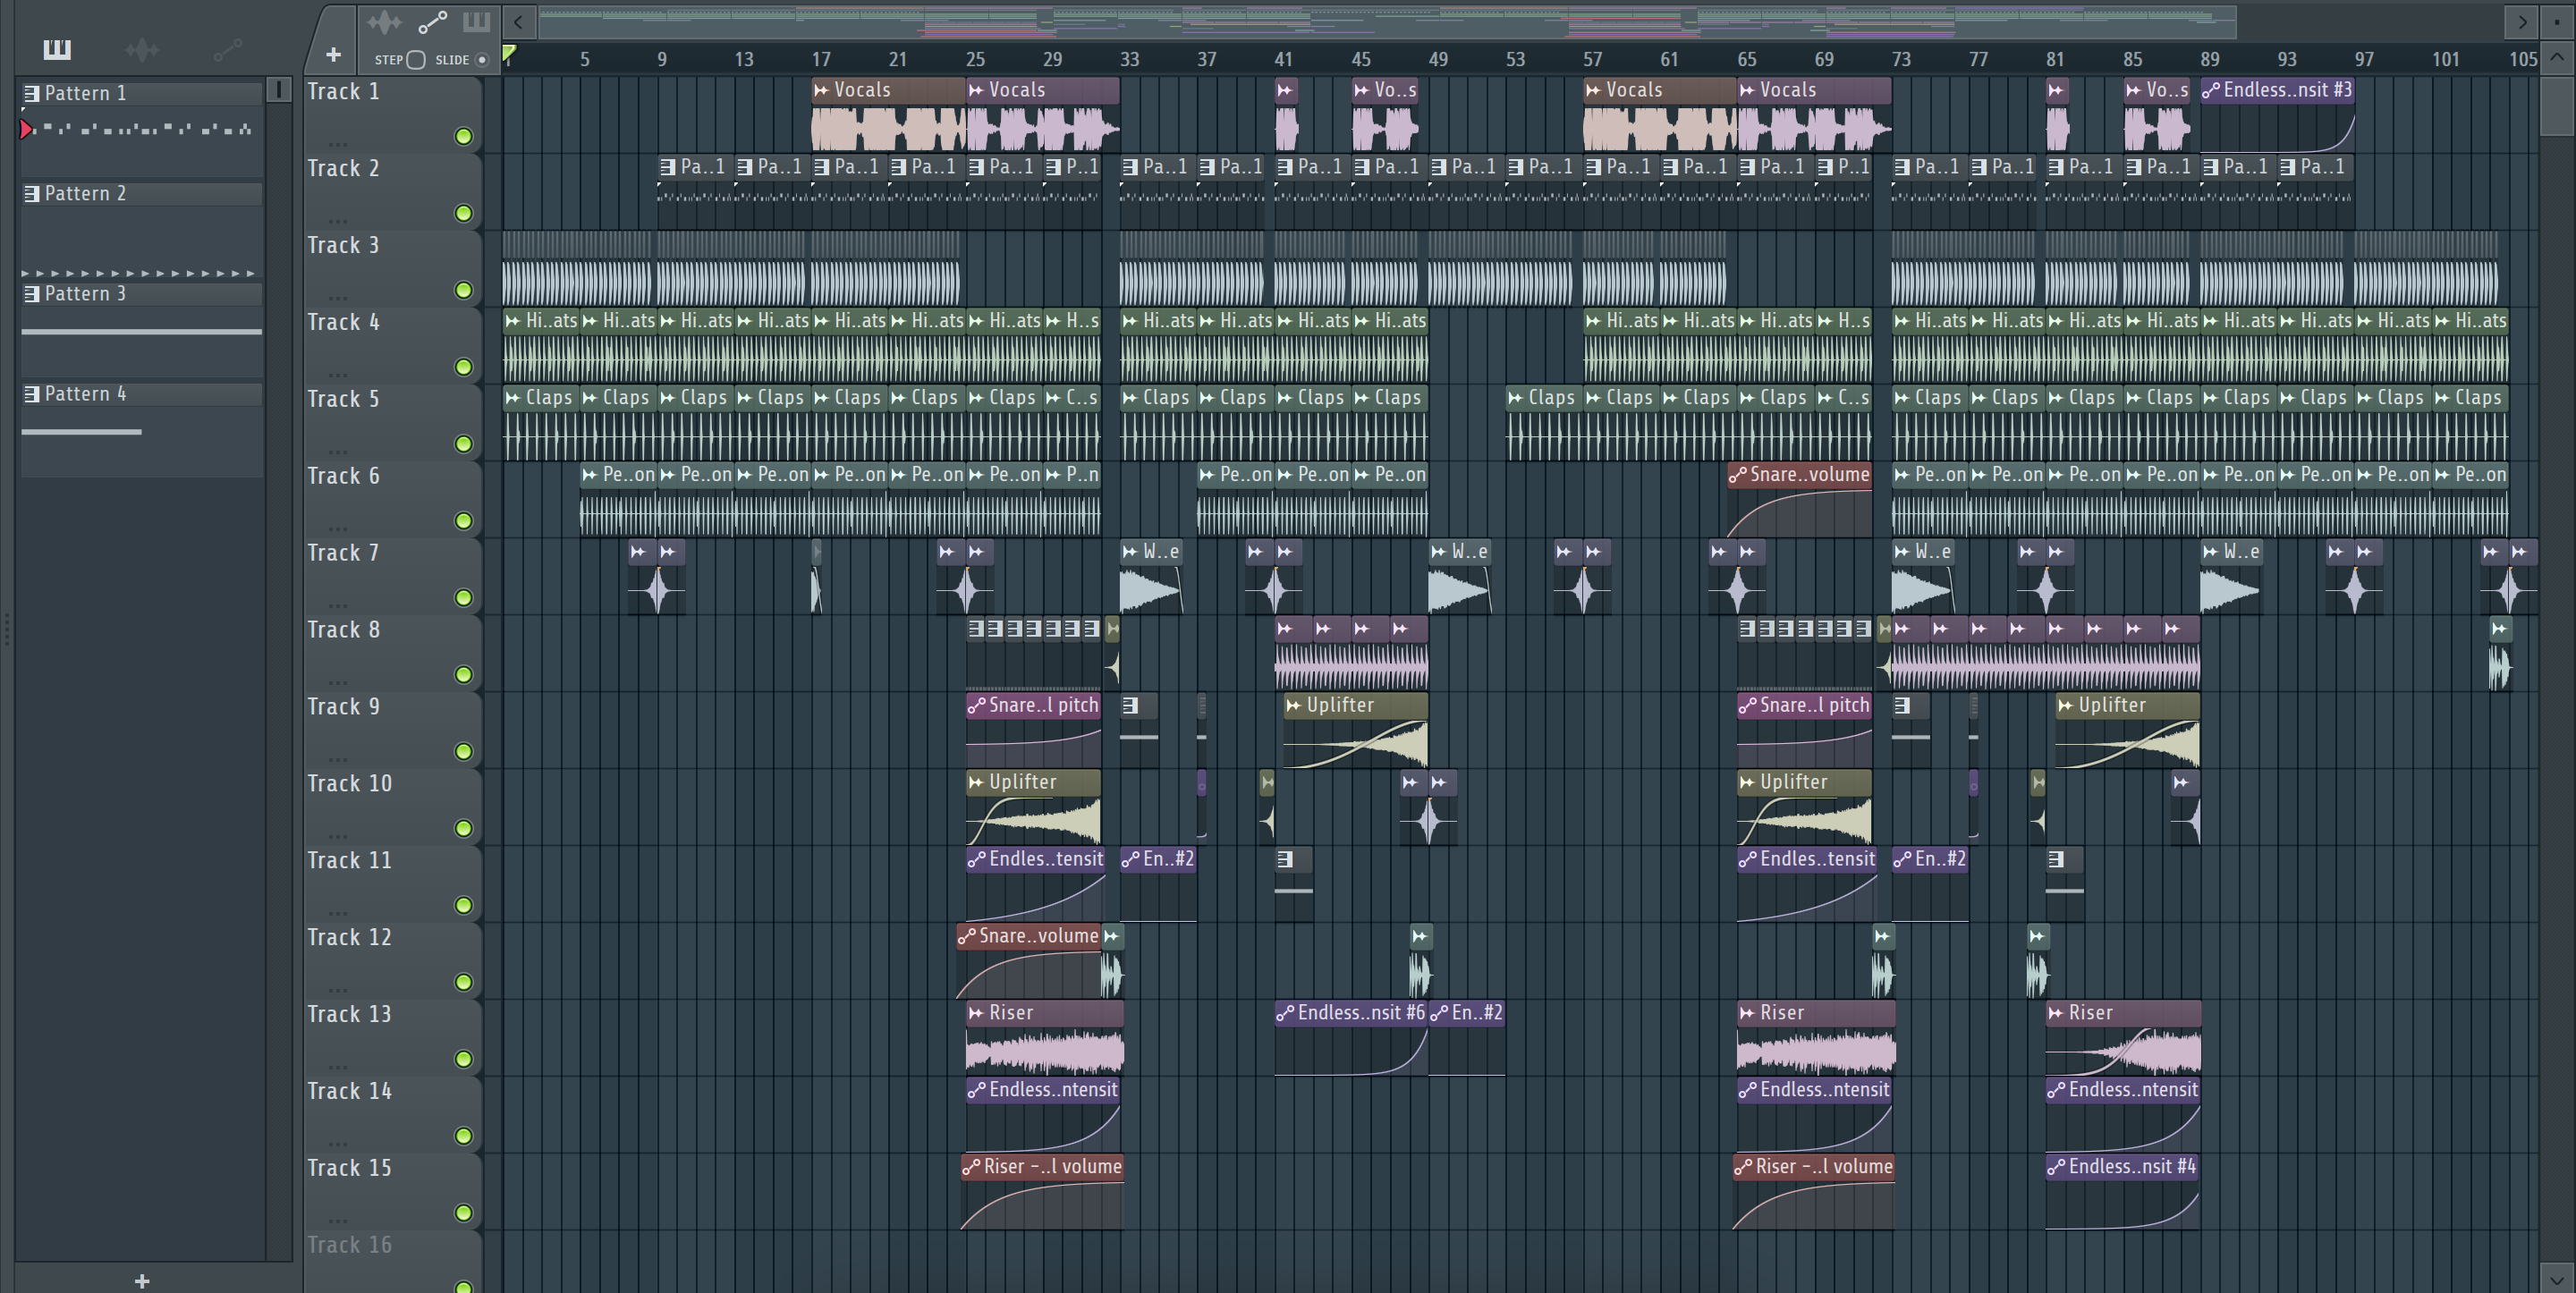Enable the STEP option
The width and height of the screenshot is (2576, 1293).
click(416, 60)
